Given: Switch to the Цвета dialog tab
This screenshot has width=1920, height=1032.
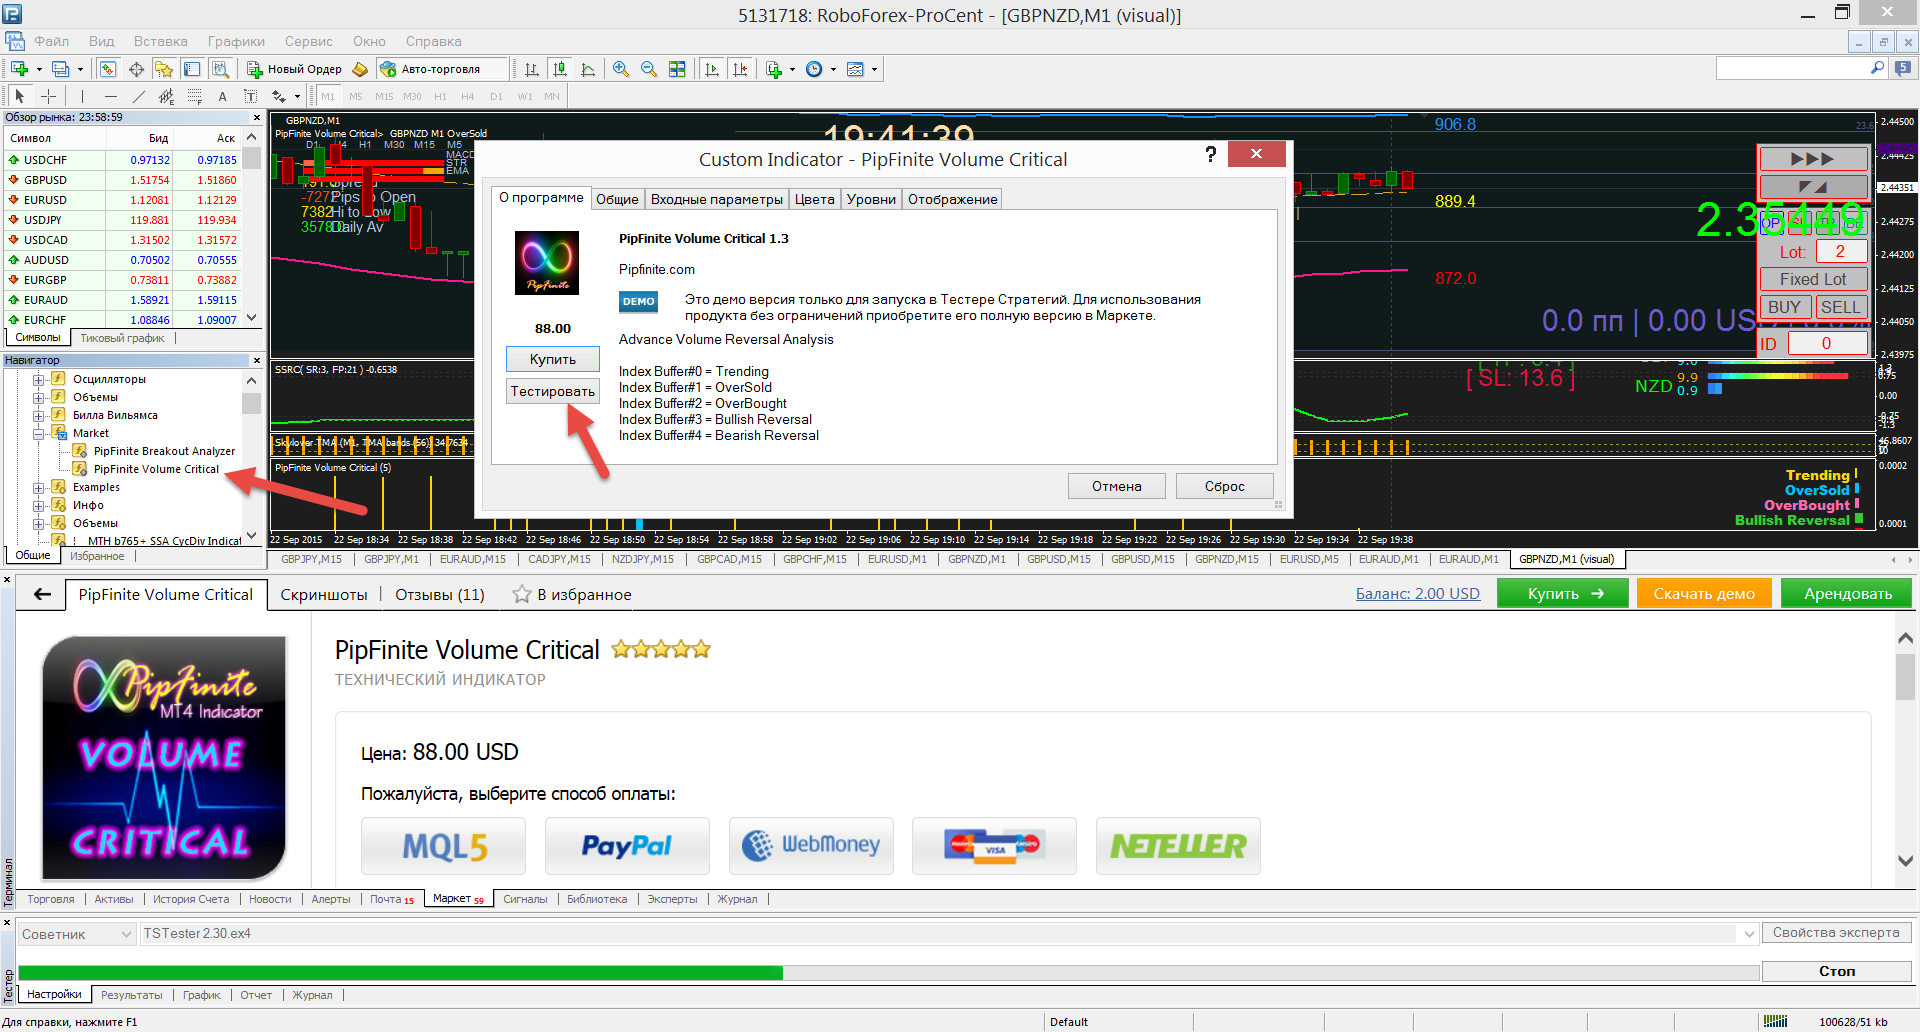Looking at the screenshot, I should point(814,199).
